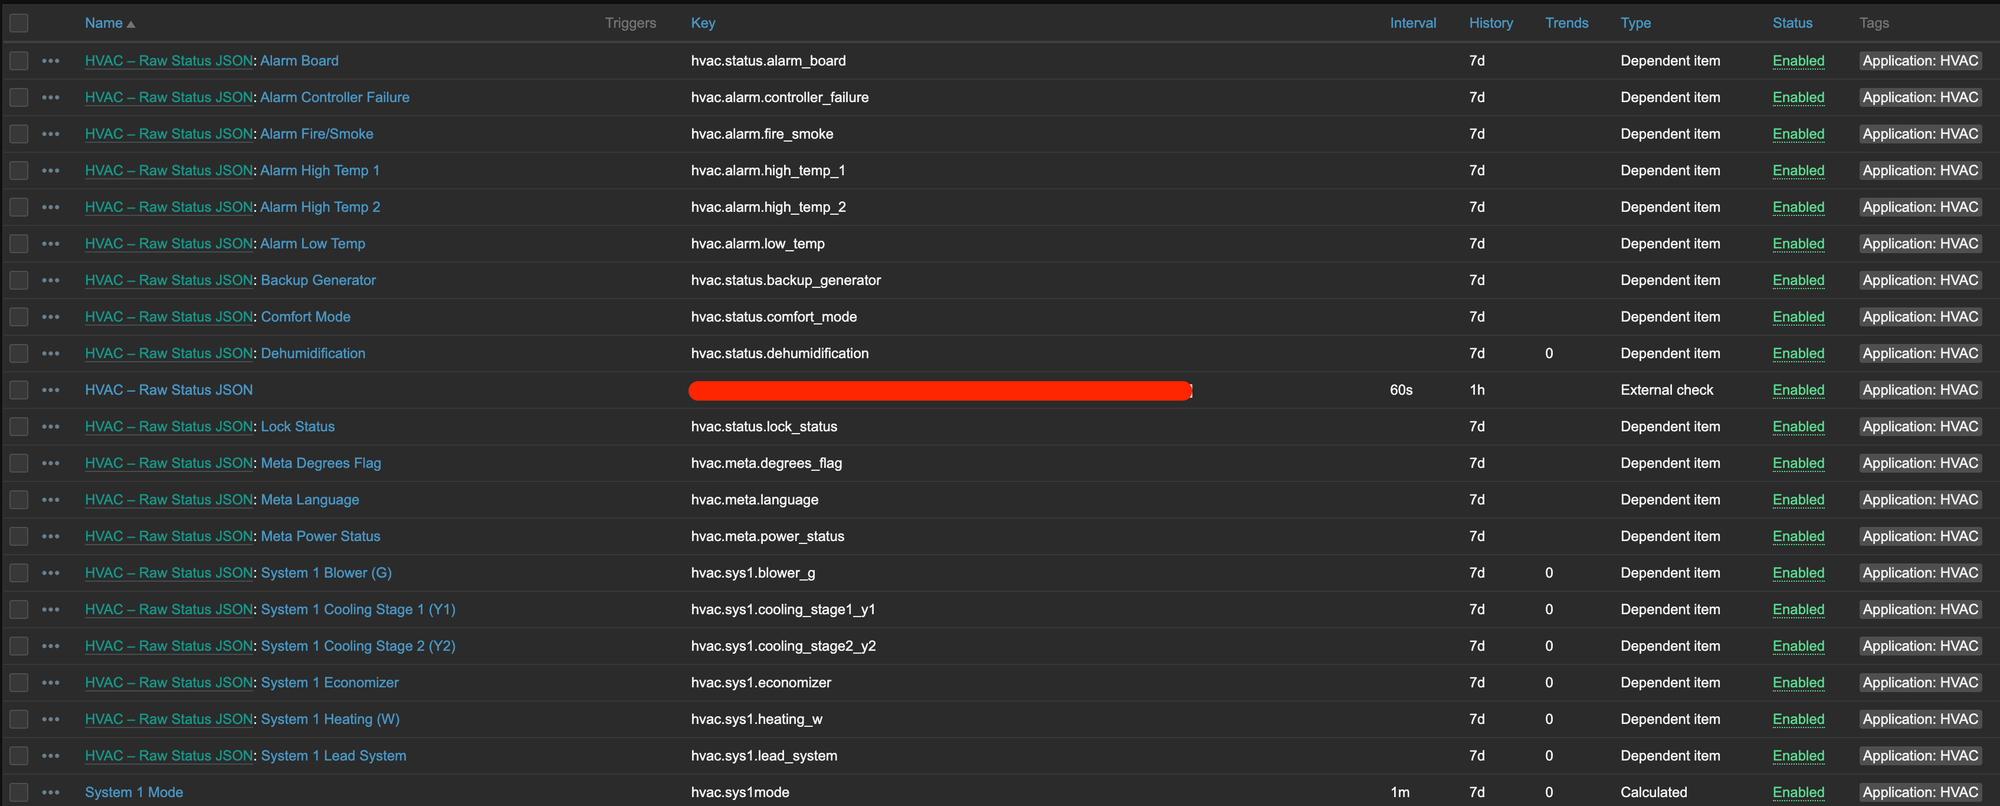Screen dimensions: 2000x806
Task: Open three-dot menu for Alarm Fire/Smoke row
Action: (x=51, y=134)
